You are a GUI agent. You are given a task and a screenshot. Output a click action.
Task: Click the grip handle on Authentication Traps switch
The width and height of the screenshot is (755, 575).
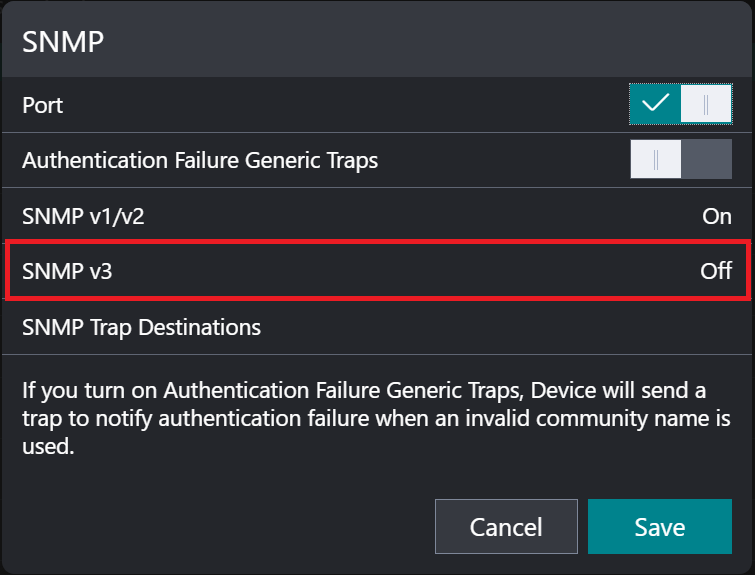pyautogui.click(x=656, y=160)
